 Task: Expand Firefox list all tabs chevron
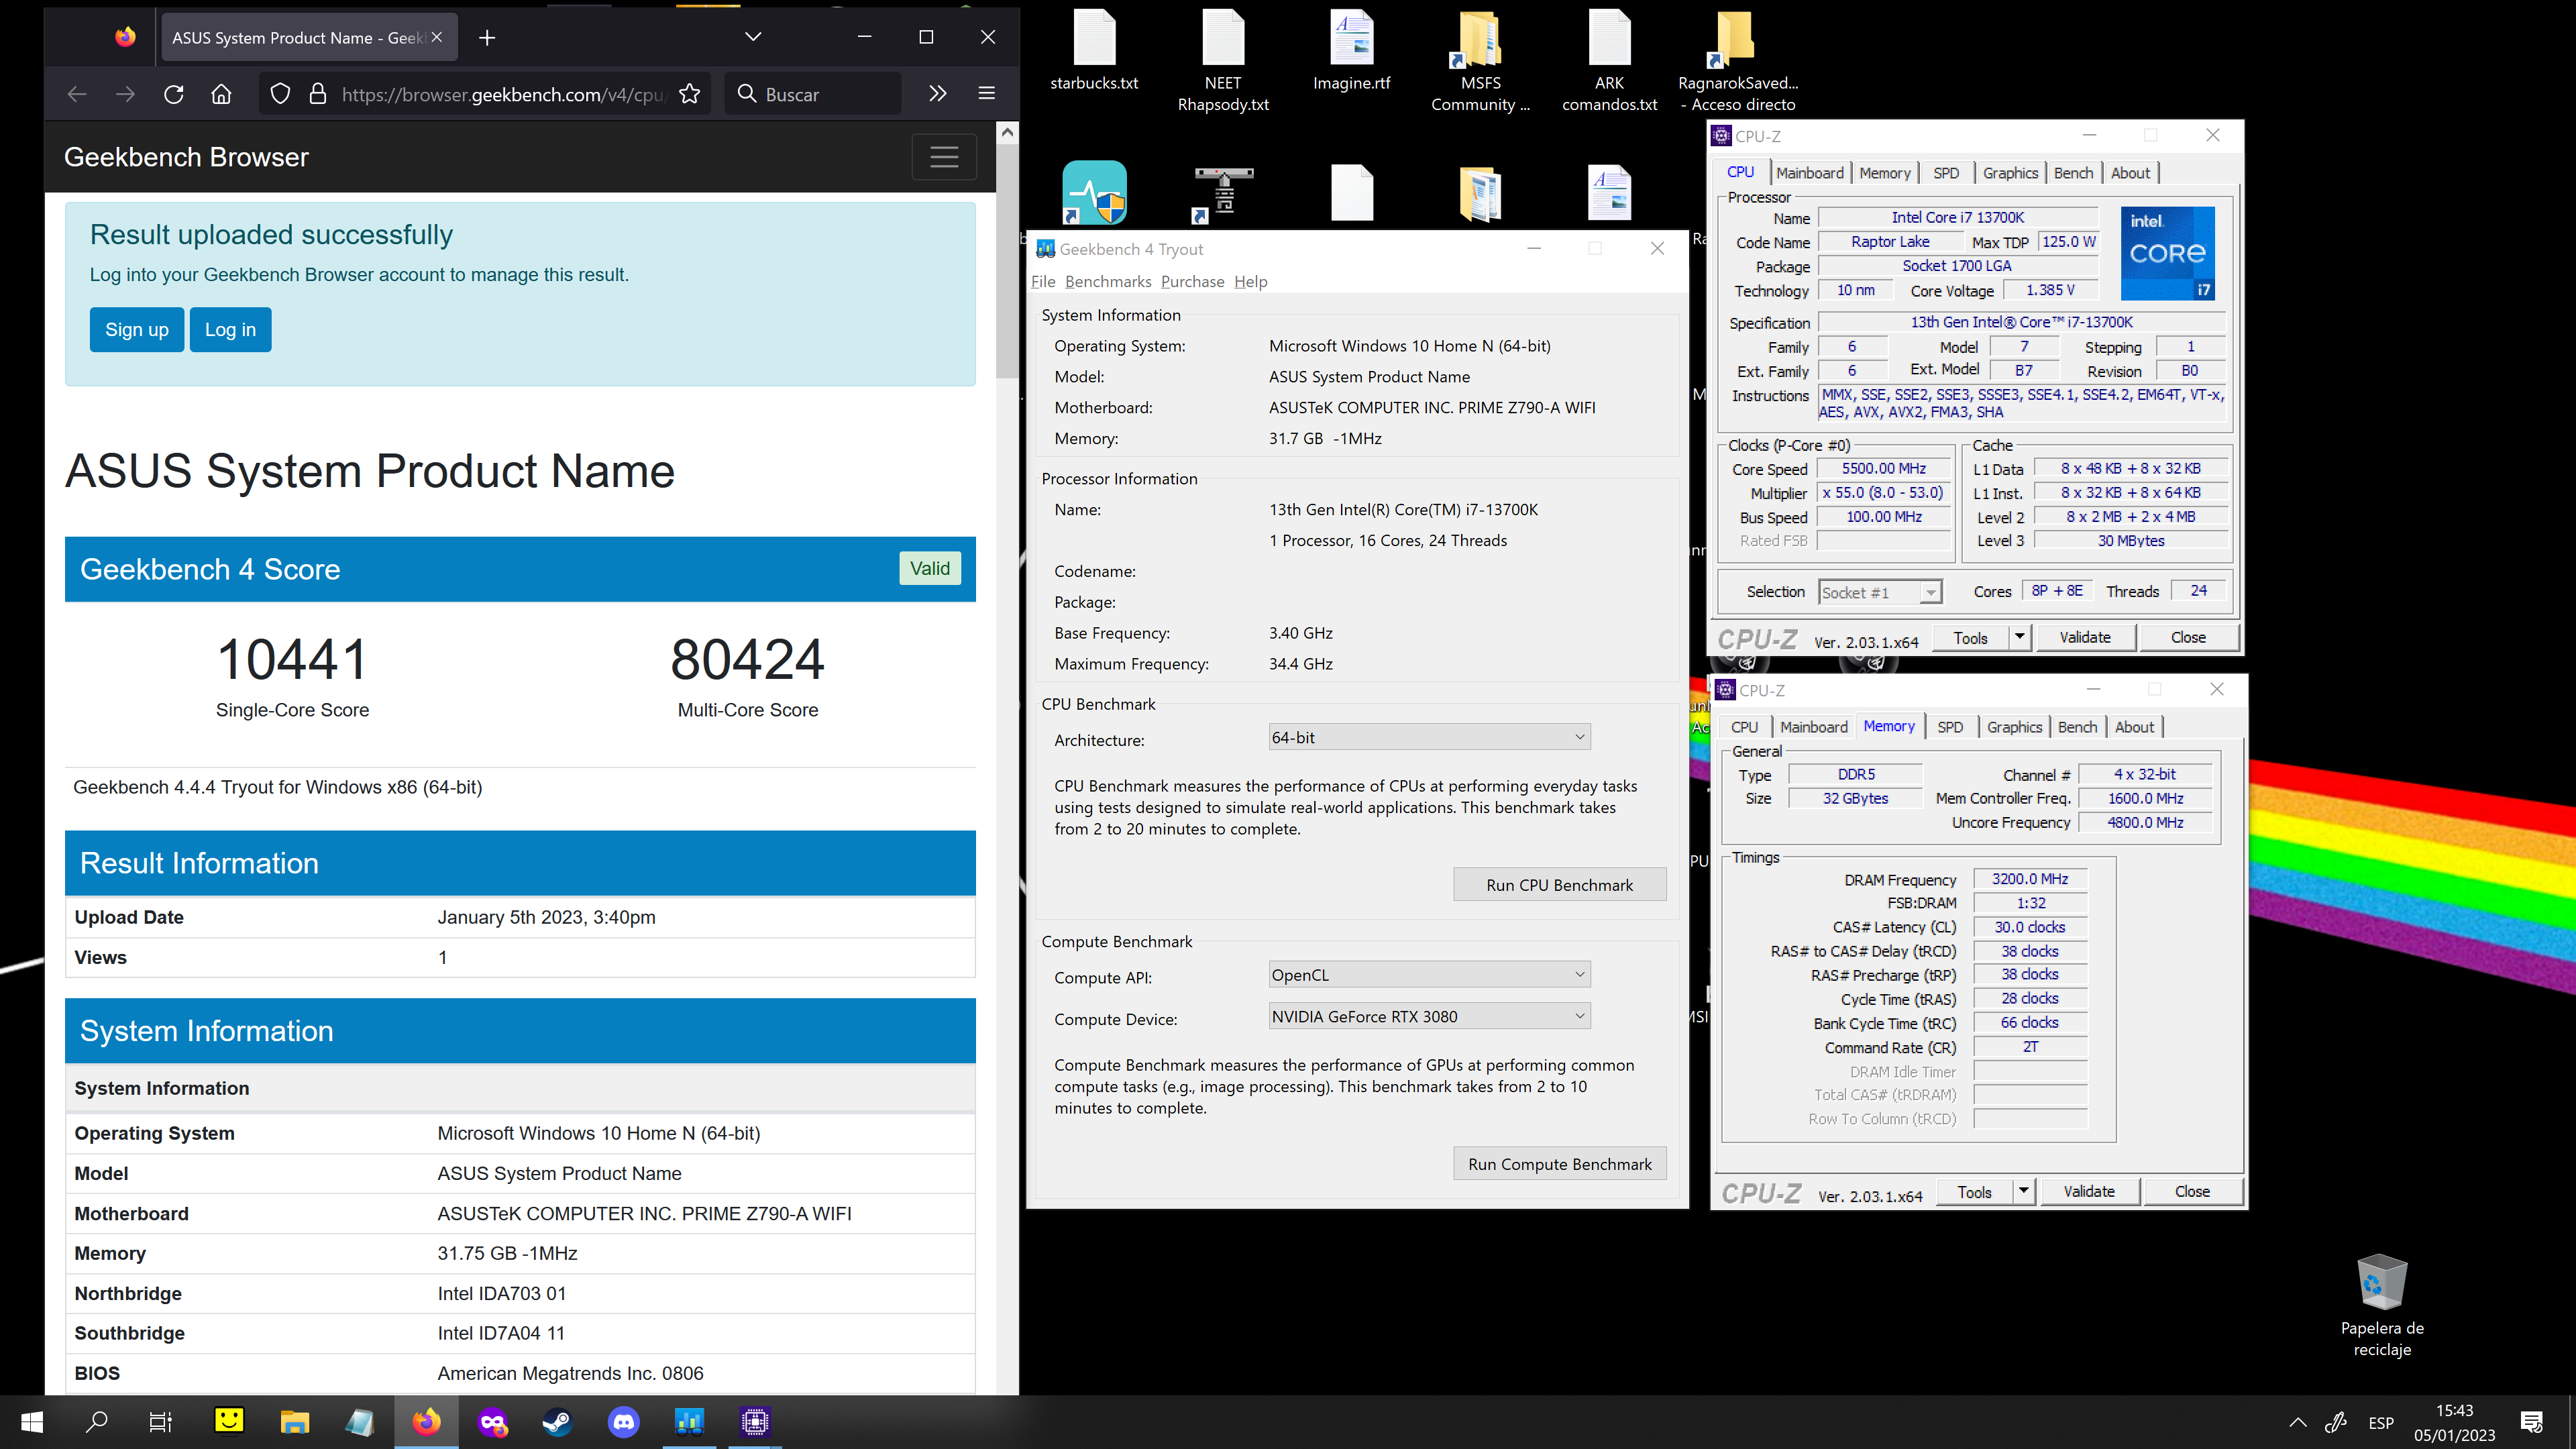[x=753, y=37]
